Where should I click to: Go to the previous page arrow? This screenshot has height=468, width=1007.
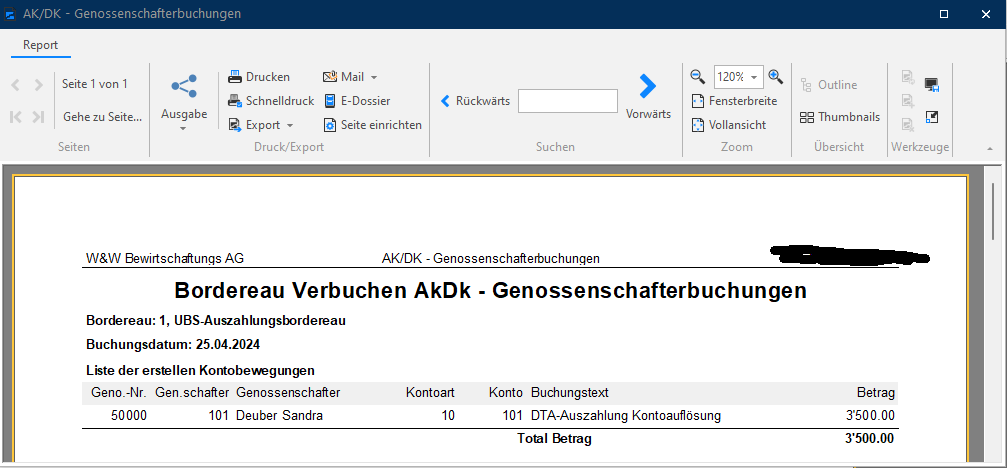click(16, 85)
